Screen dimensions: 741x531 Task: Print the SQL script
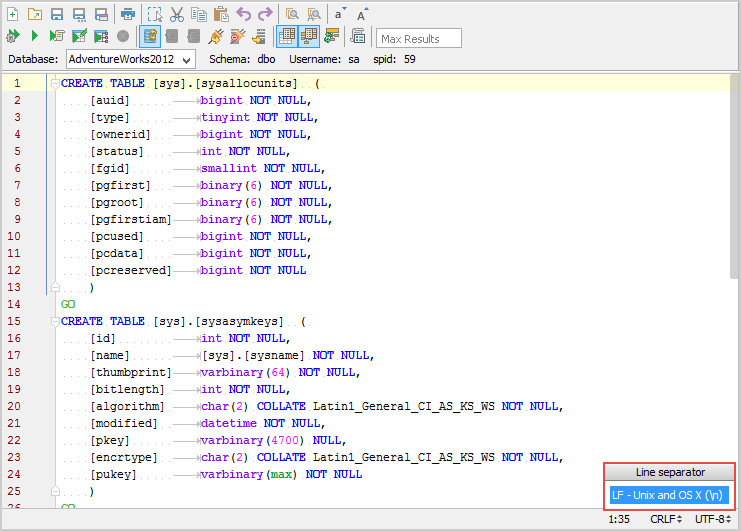pyautogui.click(x=127, y=15)
